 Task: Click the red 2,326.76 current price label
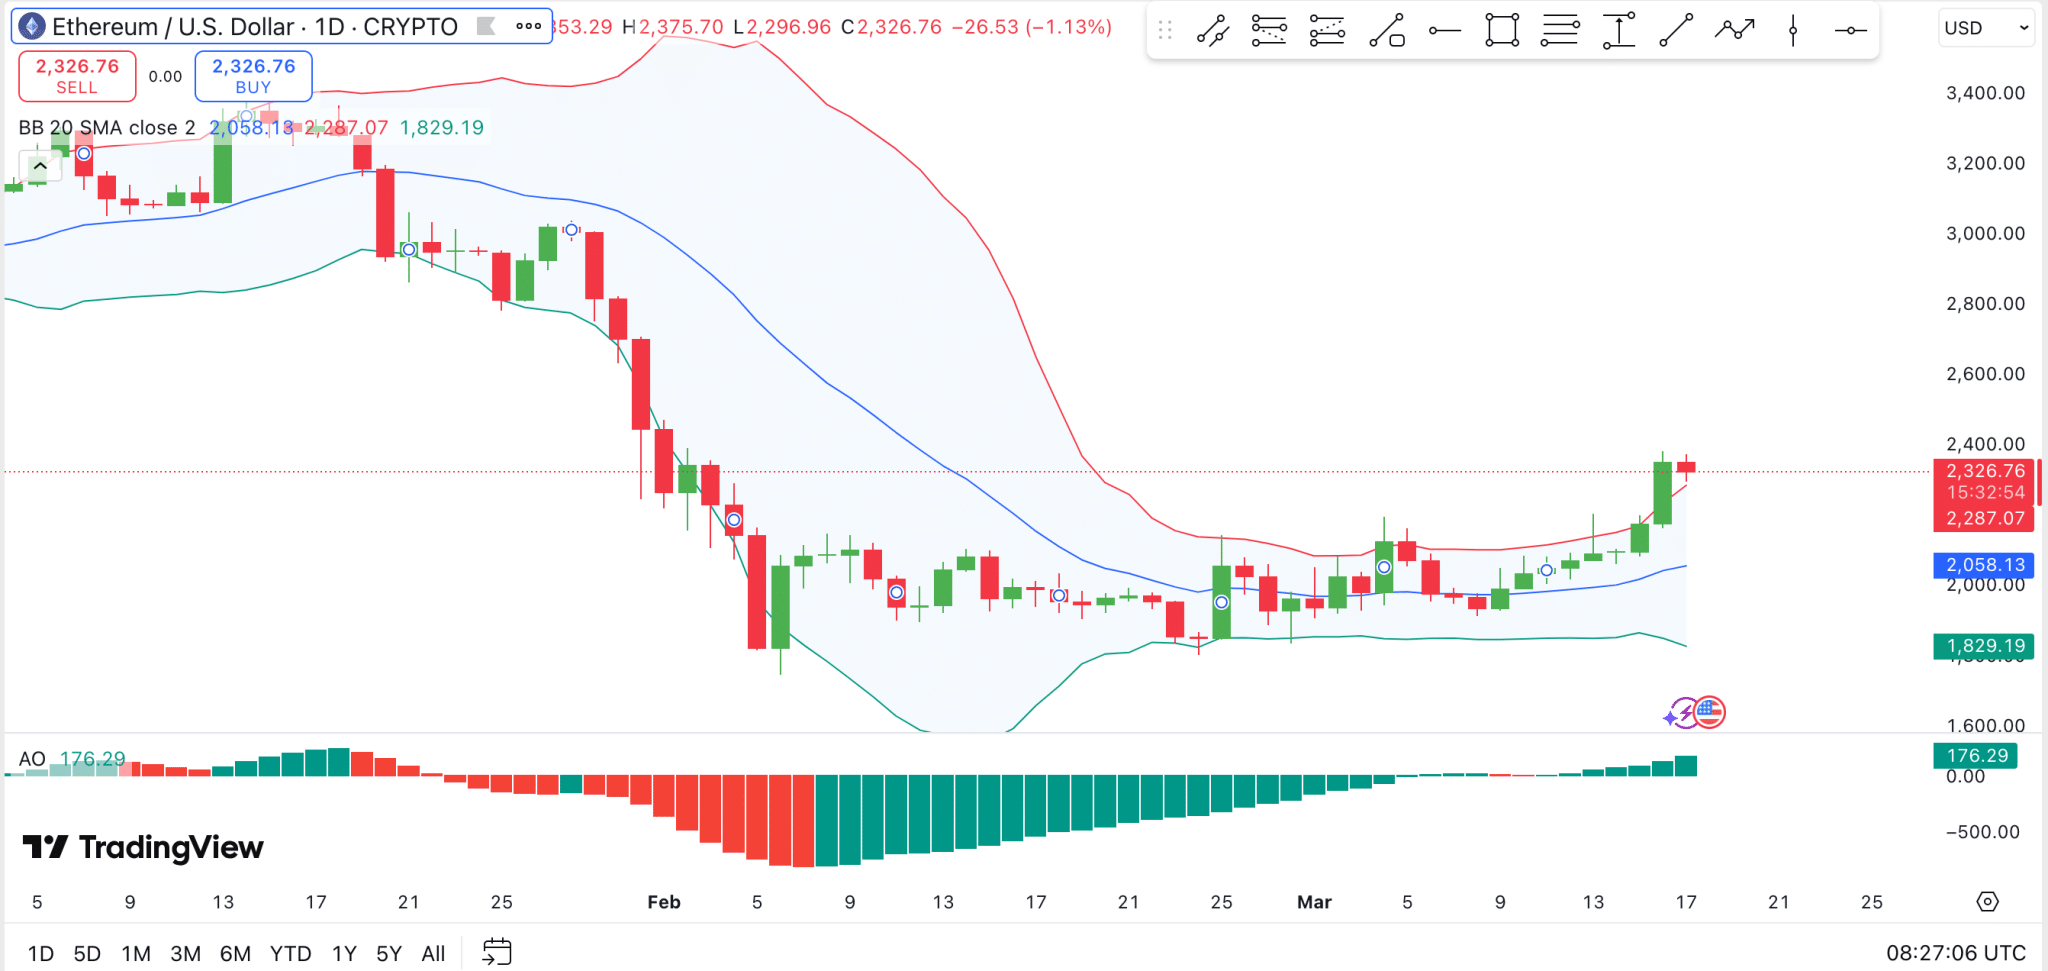coord(1985,471)
